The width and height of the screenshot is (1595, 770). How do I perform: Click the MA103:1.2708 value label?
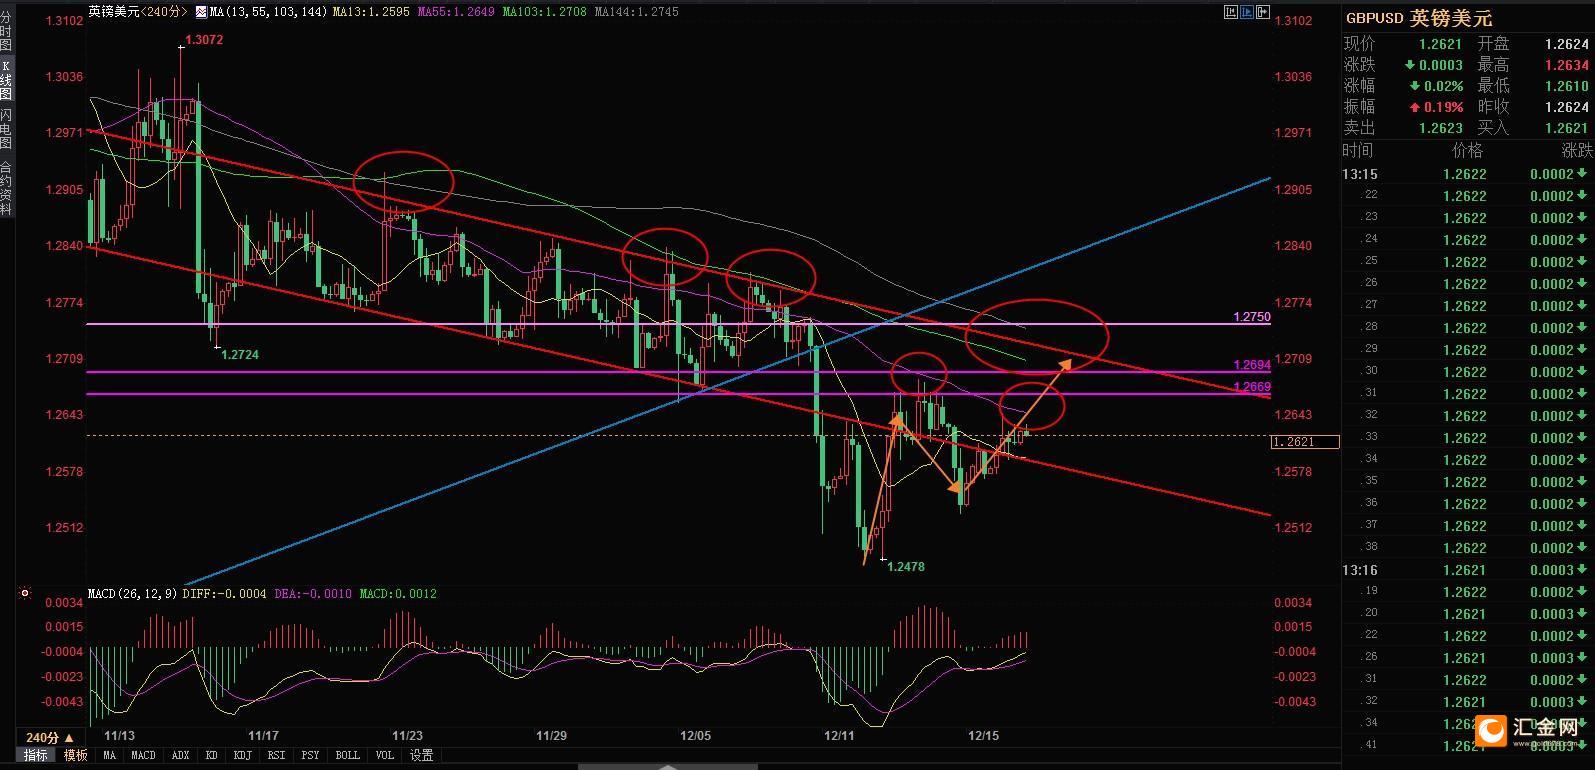pos(545,12)
